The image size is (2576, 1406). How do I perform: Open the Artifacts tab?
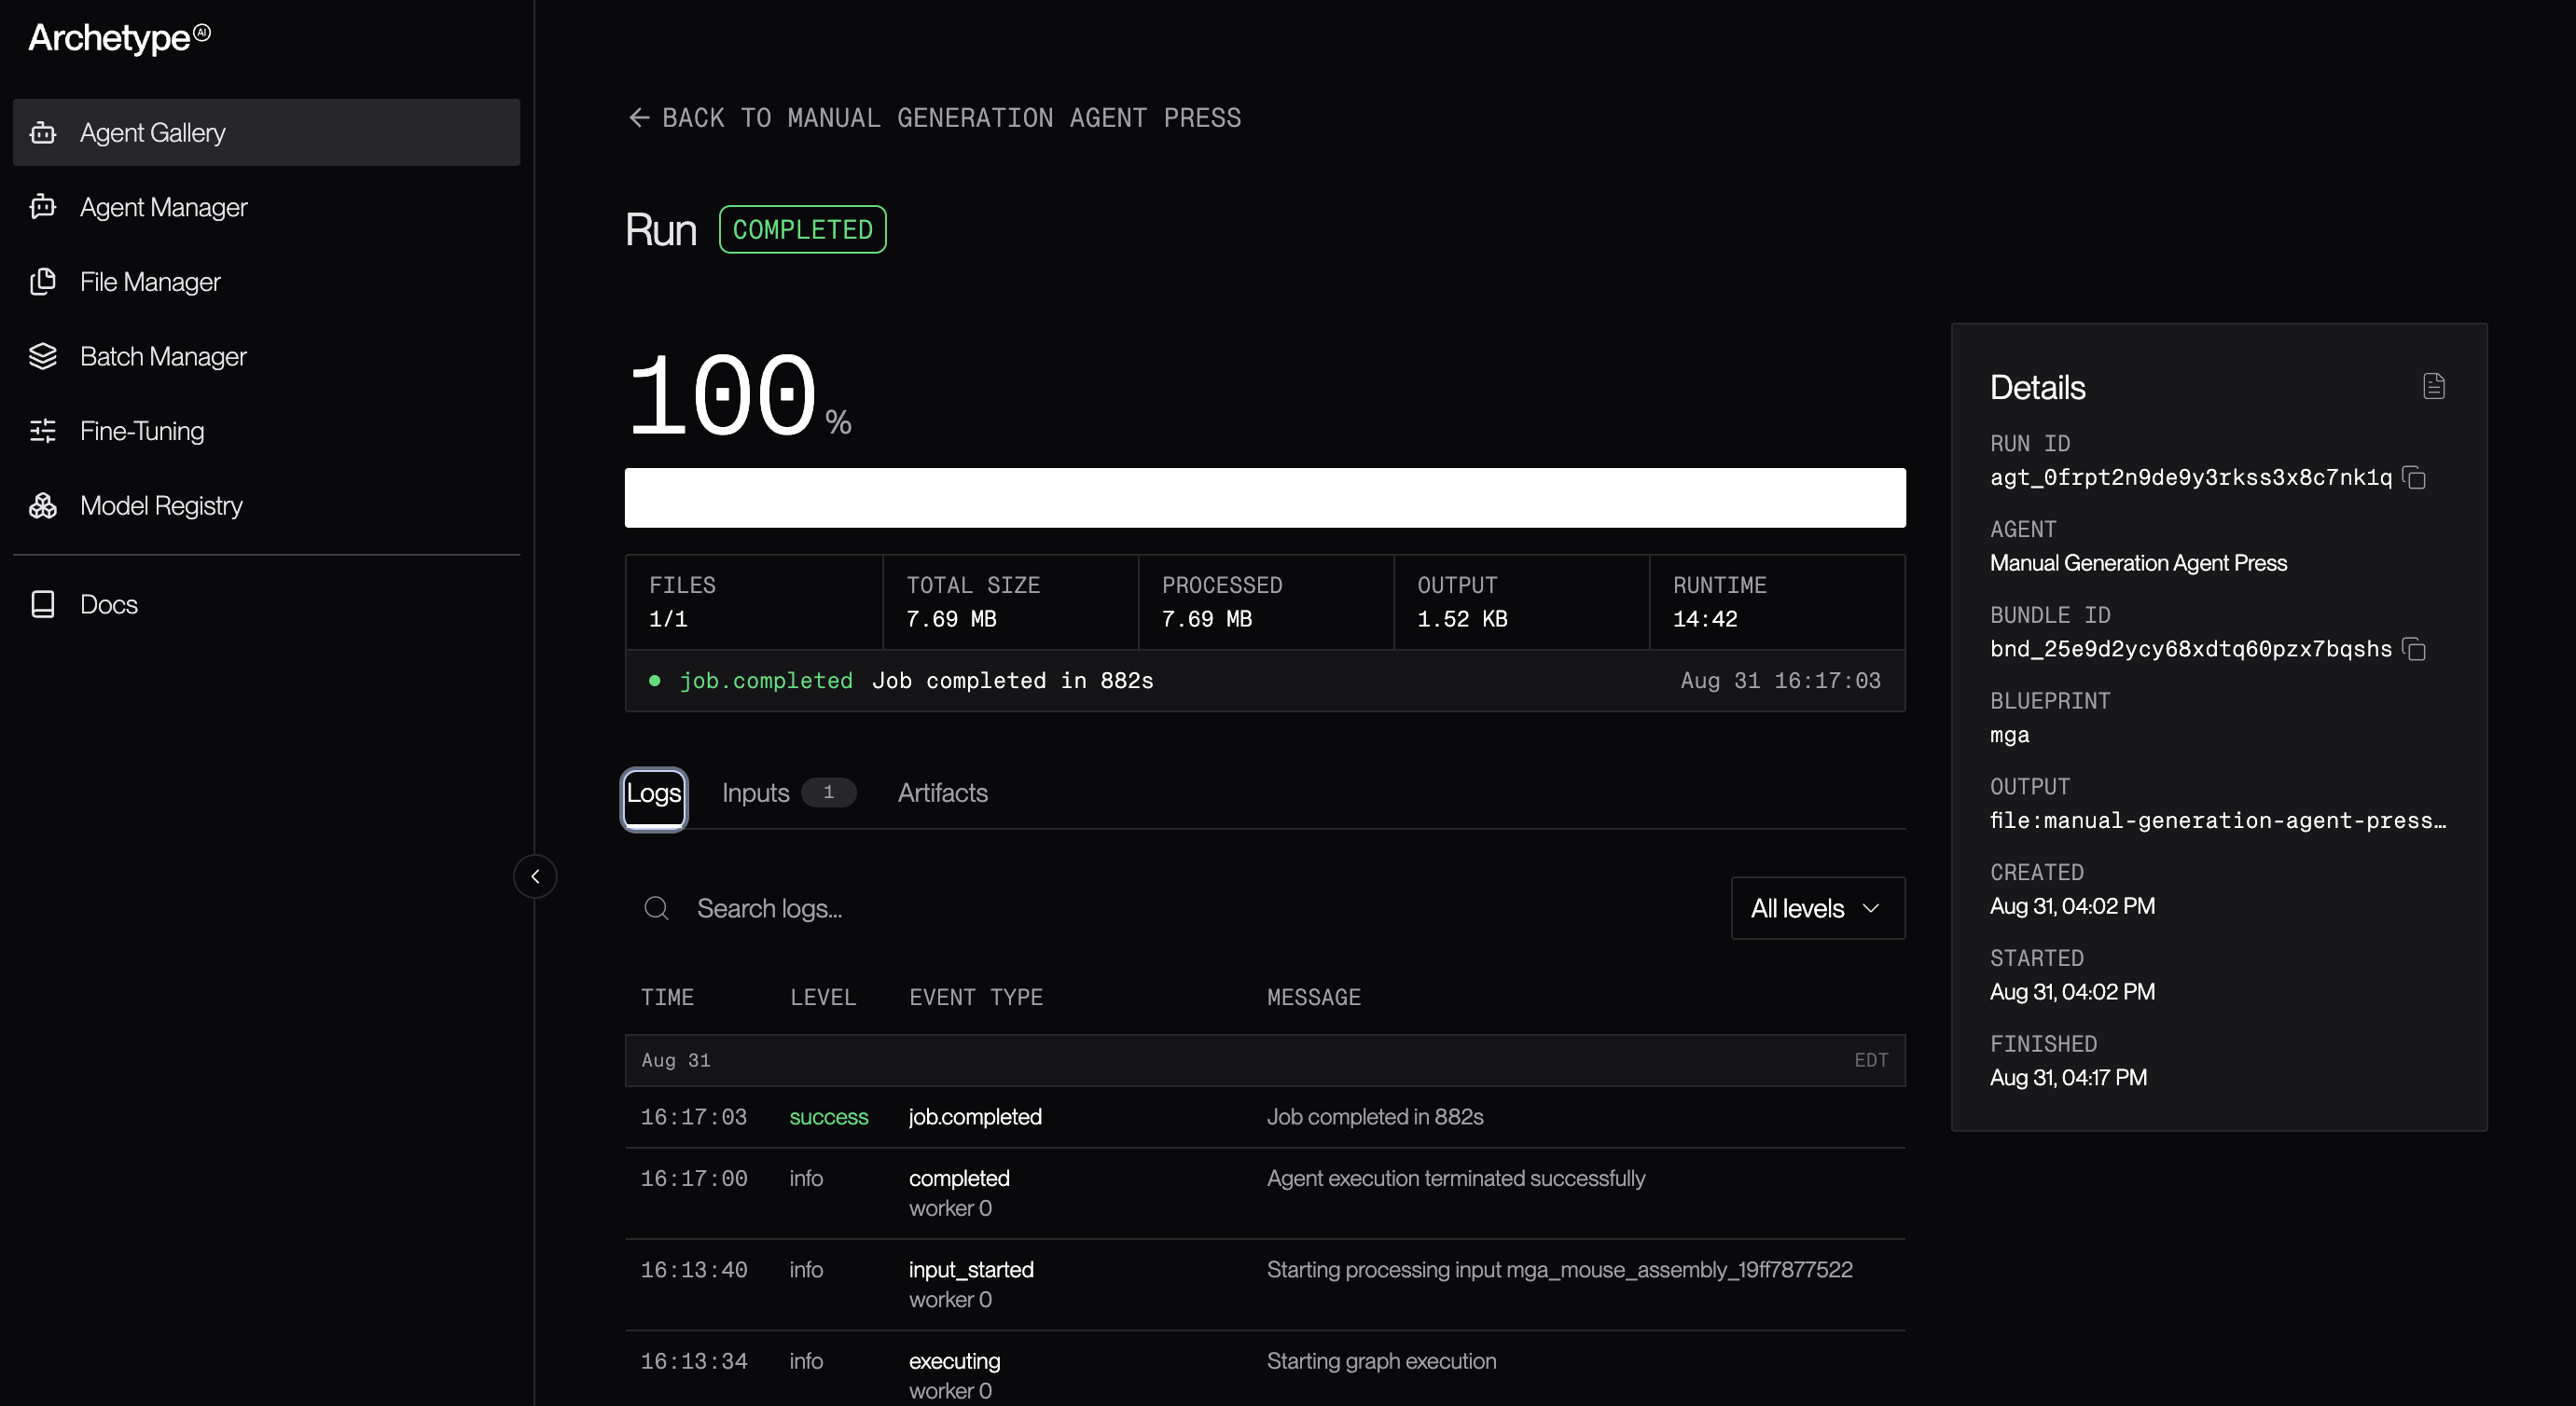[x=942, y=793]
